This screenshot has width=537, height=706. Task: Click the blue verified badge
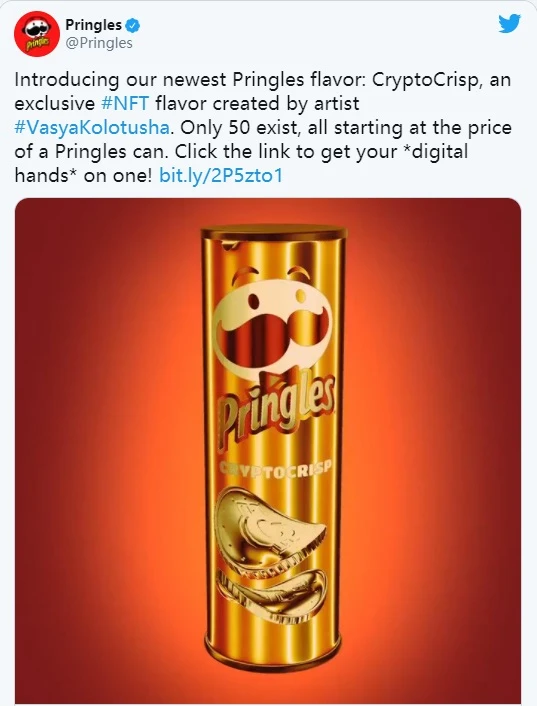[132, 25]
